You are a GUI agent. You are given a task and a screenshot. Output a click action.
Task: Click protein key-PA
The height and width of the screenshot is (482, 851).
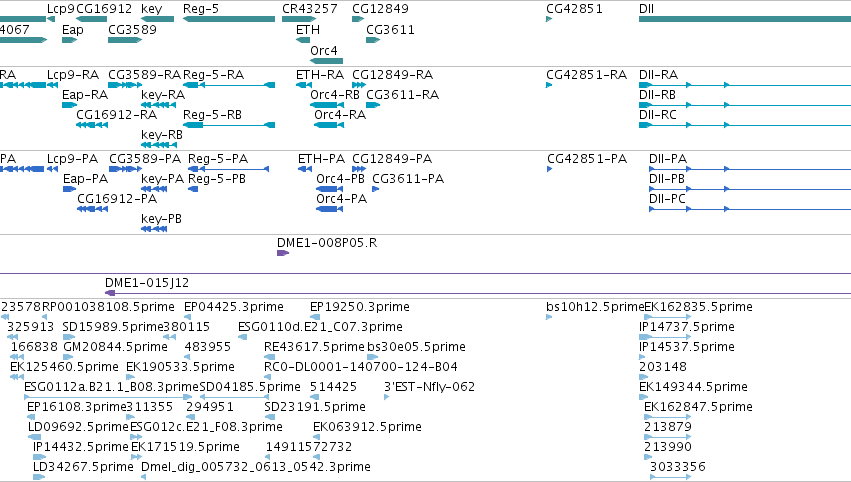163,179
